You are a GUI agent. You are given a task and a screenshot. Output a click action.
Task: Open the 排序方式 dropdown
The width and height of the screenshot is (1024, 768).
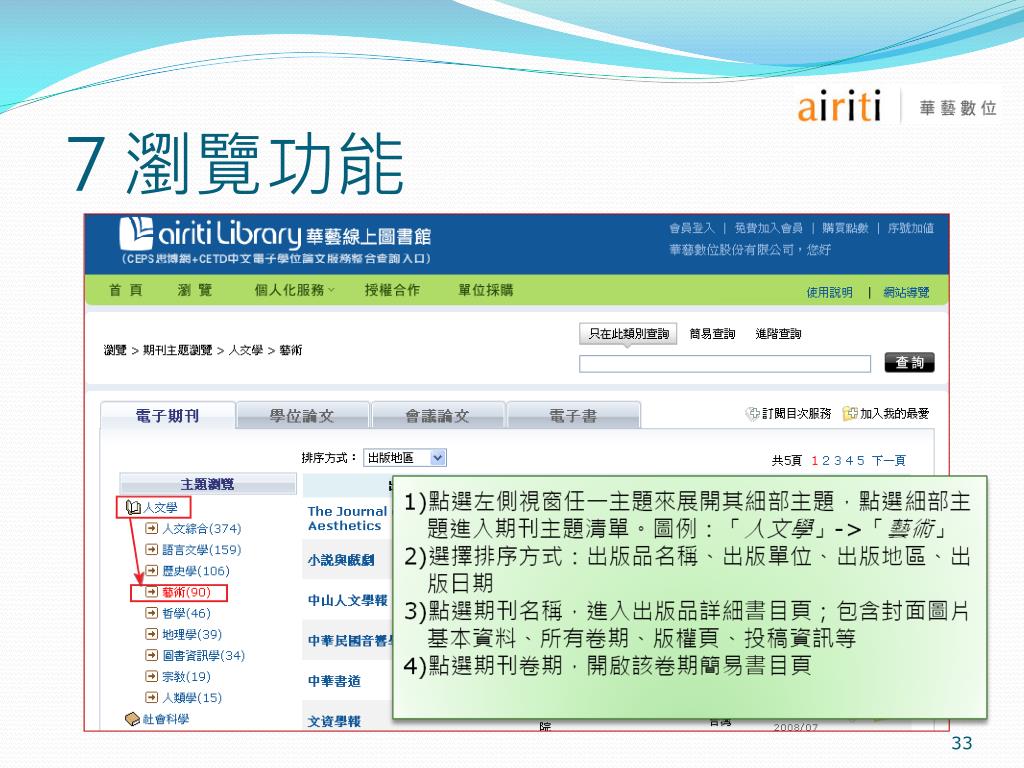point(405,458)
